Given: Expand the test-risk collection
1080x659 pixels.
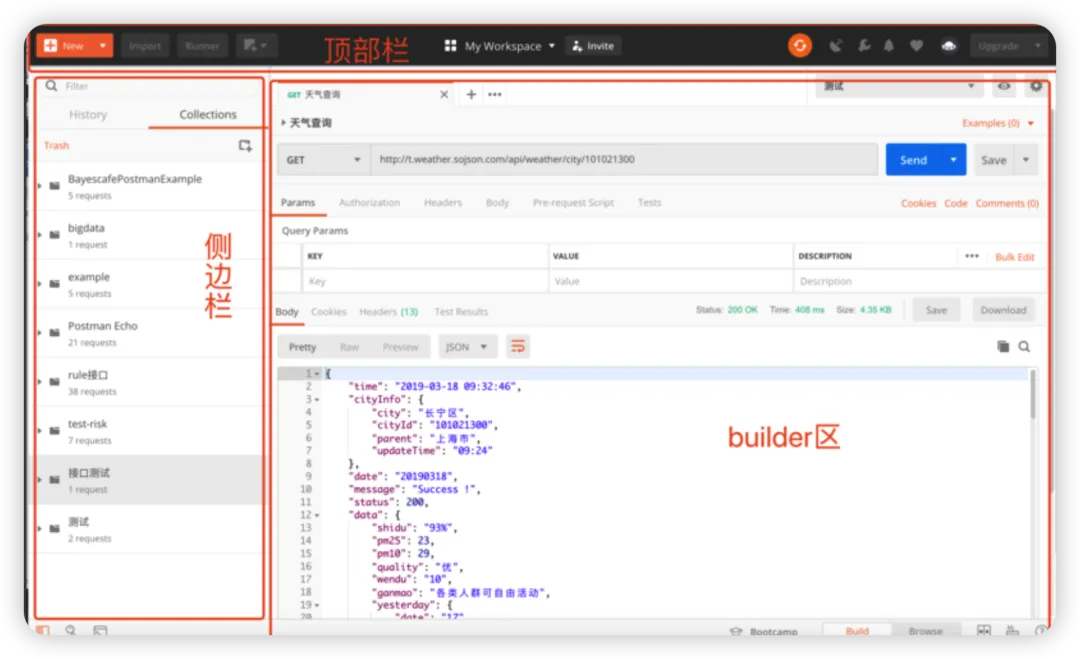Looking at the screenshot, I should click(40, 430).
